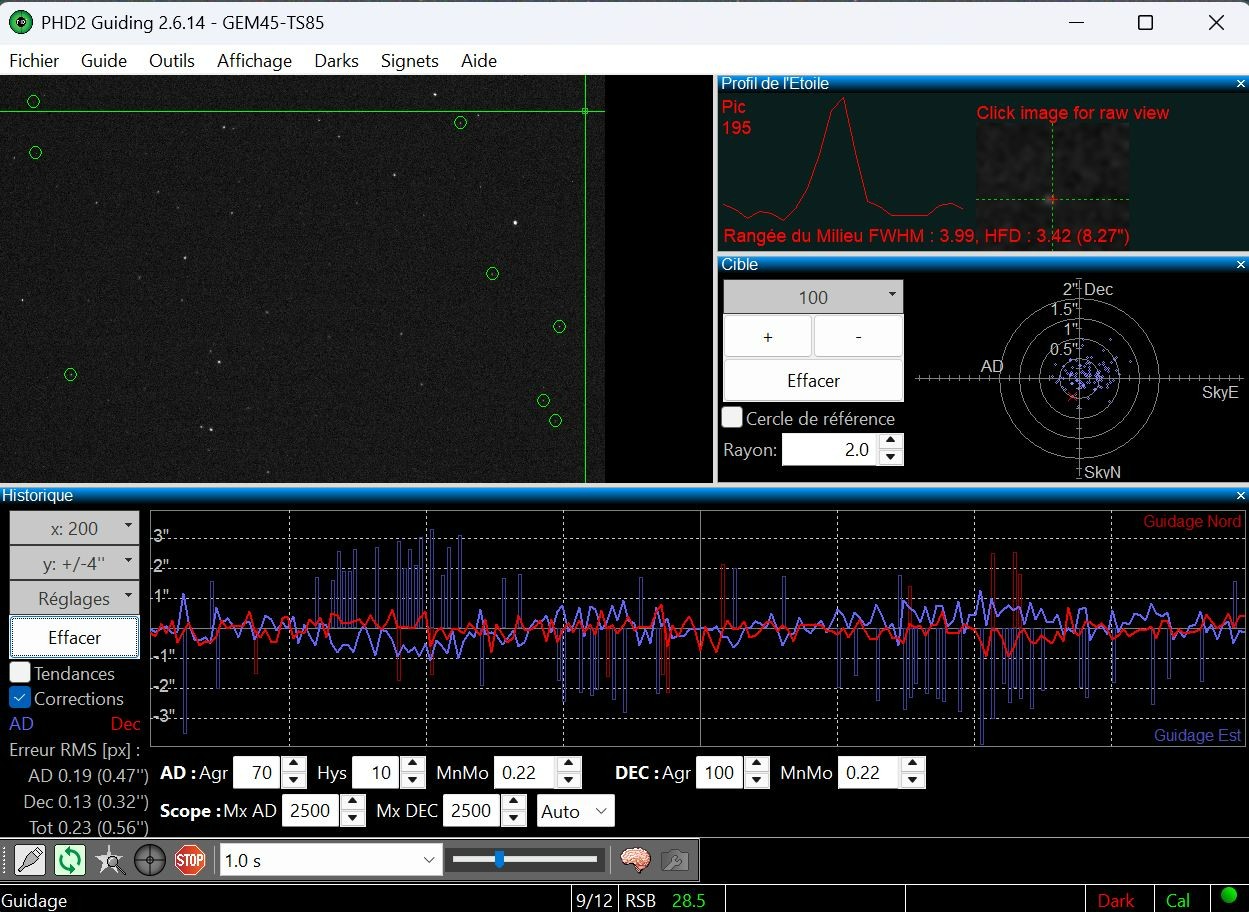
Task: Enable the Tendances checkbox
Action: pyautogui.click(x=20, y=673)
